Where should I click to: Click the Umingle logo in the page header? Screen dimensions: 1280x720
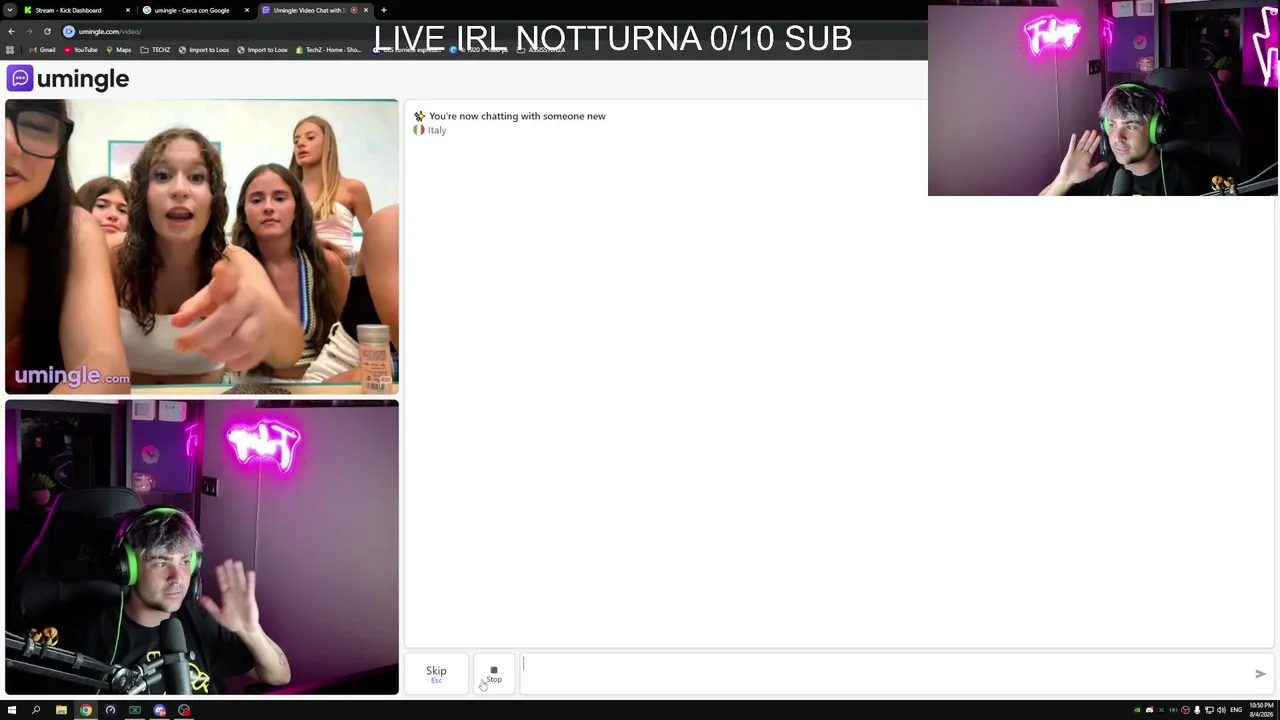[x=68, y=79]
